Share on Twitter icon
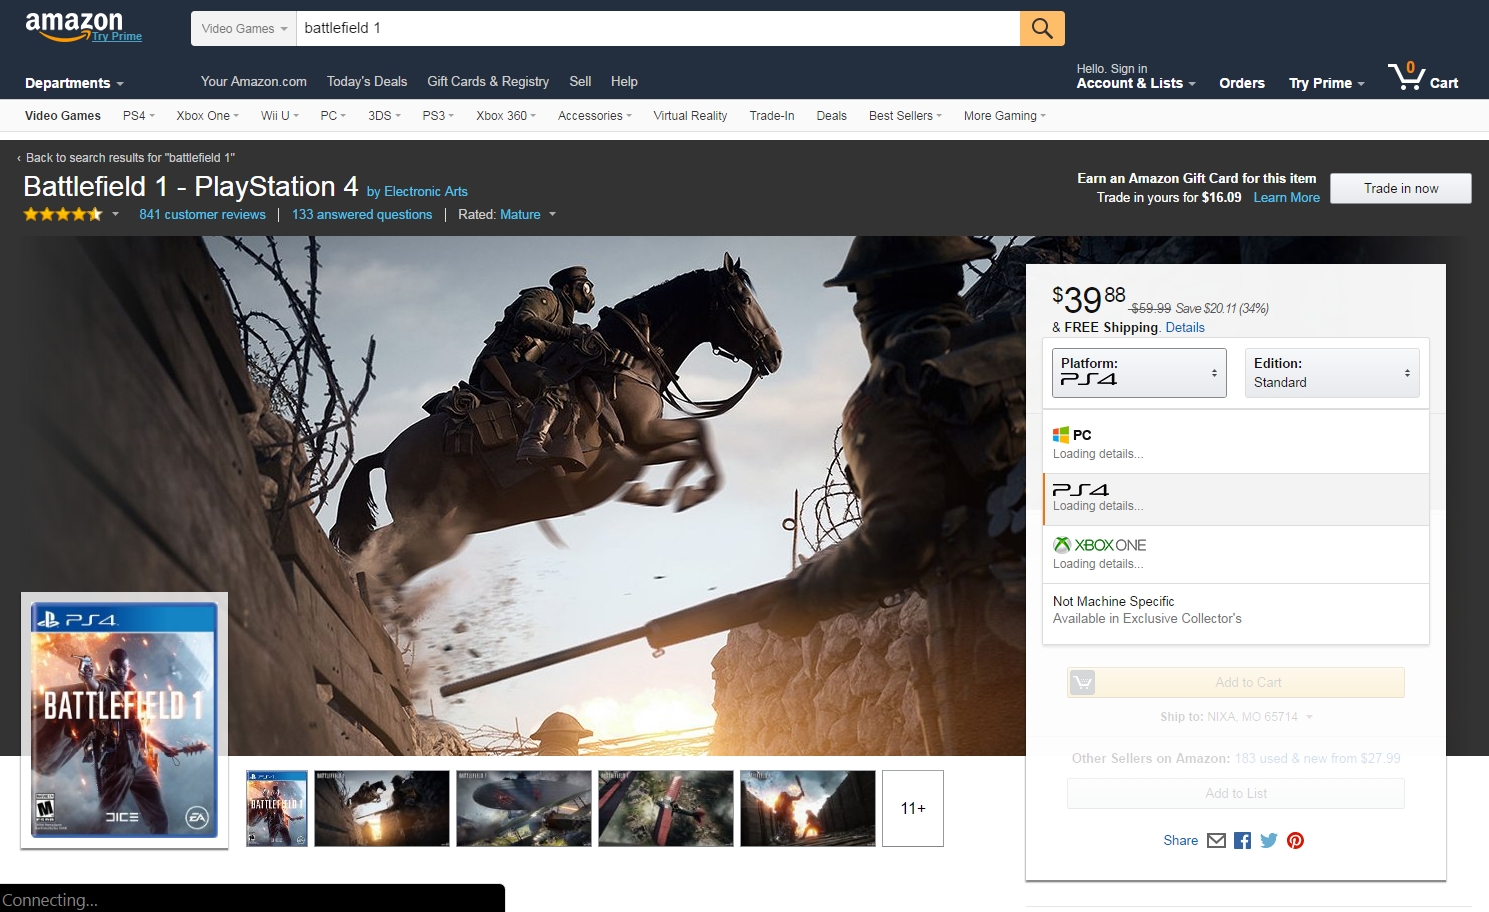Image resolution: width=1489 pixels, height=912 pixels. coord(1269,841)
